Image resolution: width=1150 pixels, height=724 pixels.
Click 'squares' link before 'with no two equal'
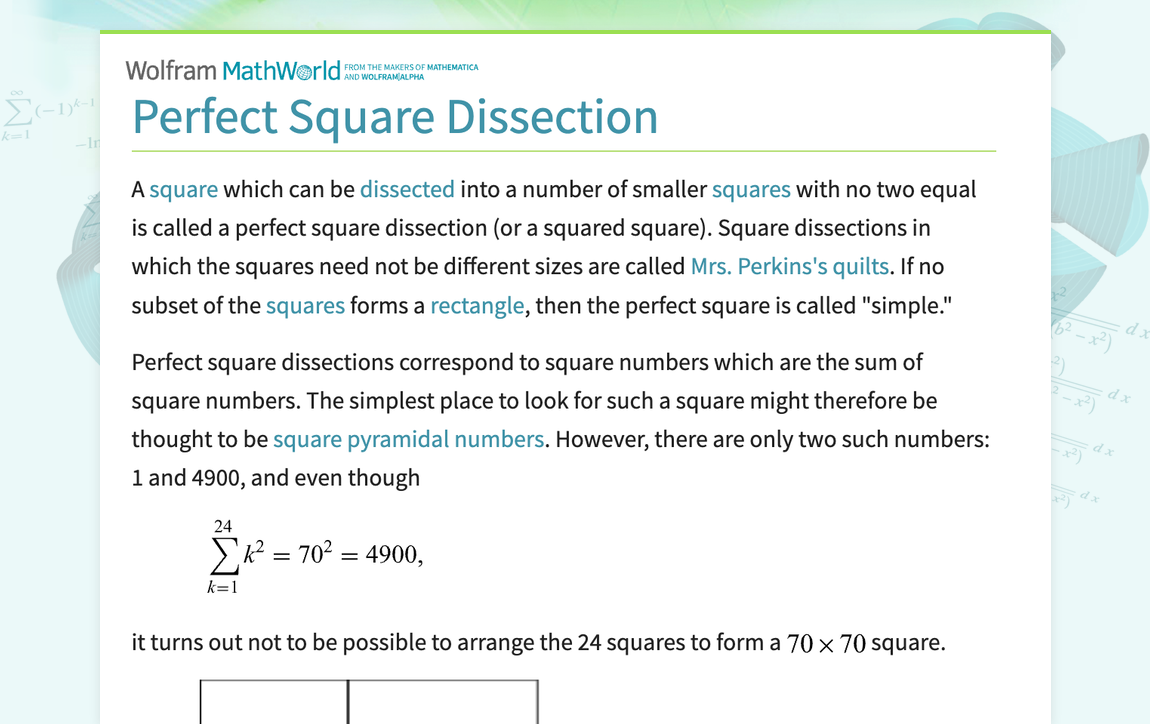tap(751, 189)
